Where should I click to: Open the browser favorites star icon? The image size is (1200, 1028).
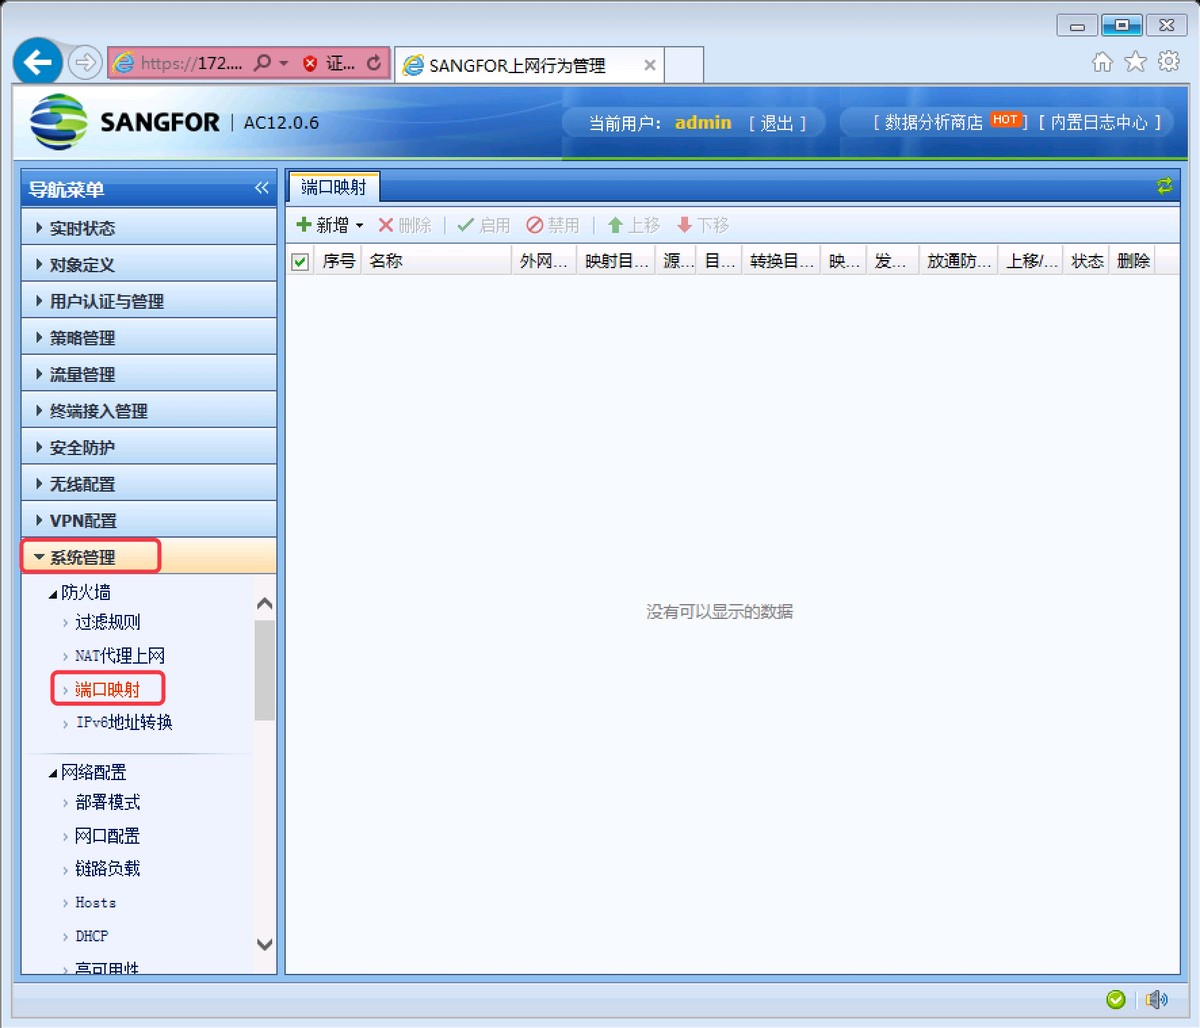(x=1135, y=62)
